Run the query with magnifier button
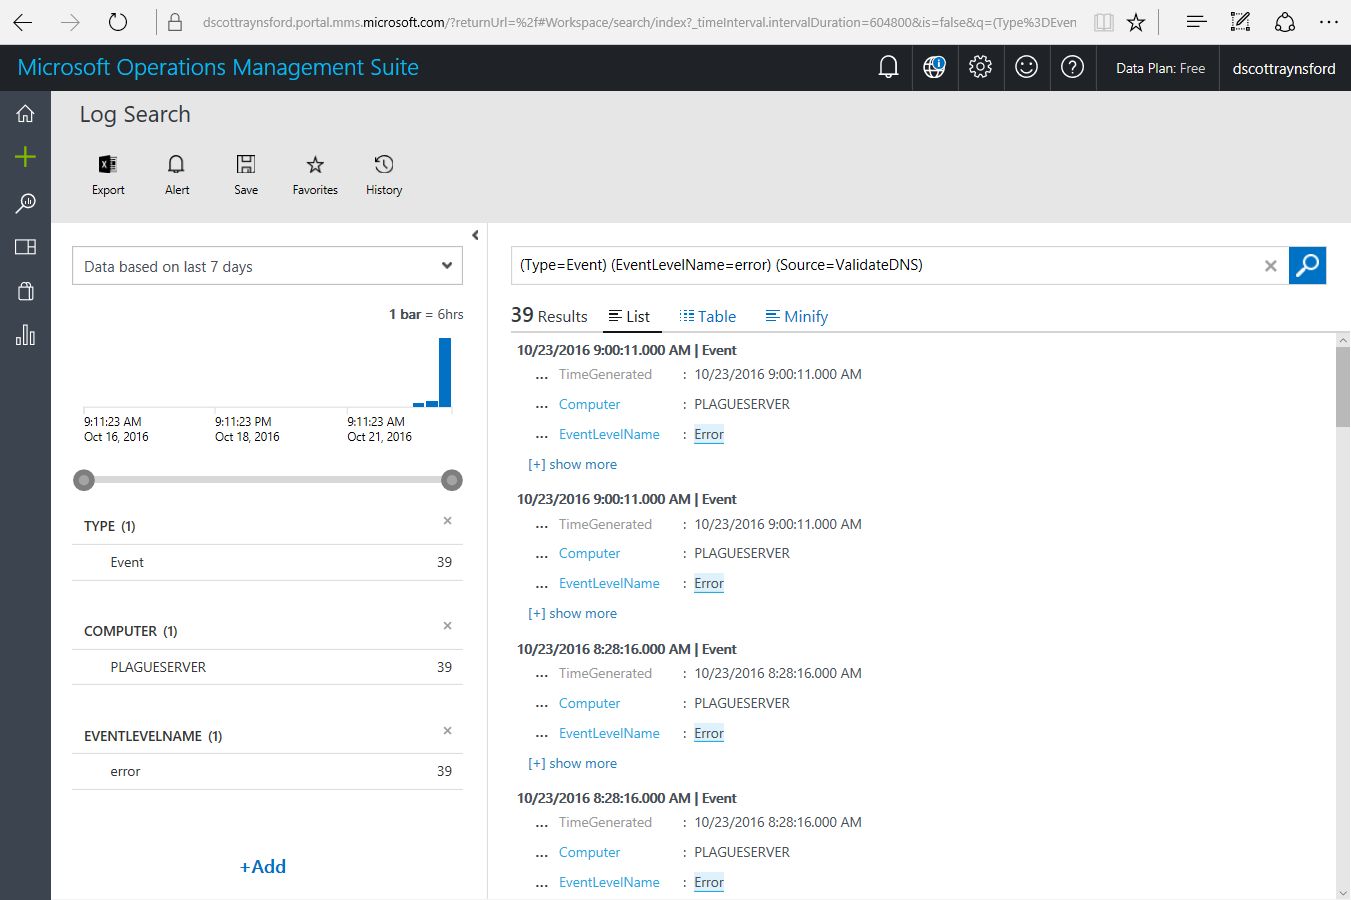Image resolution: width=1351 pixels, height=900 pixels. point(1307,265)
